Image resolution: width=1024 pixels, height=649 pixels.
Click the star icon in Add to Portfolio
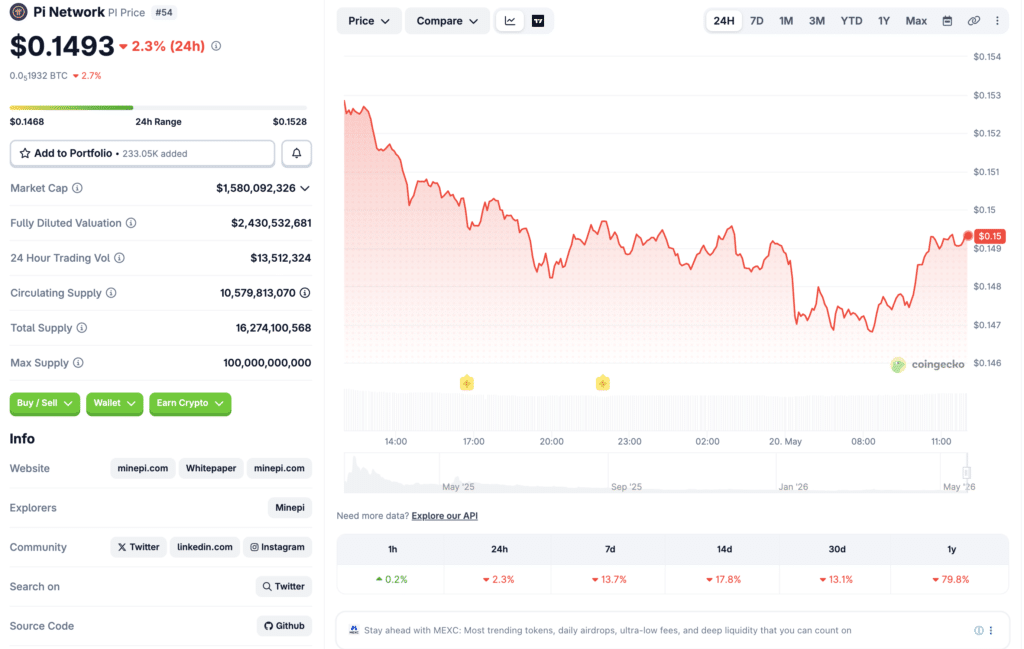tap(25, 153)
